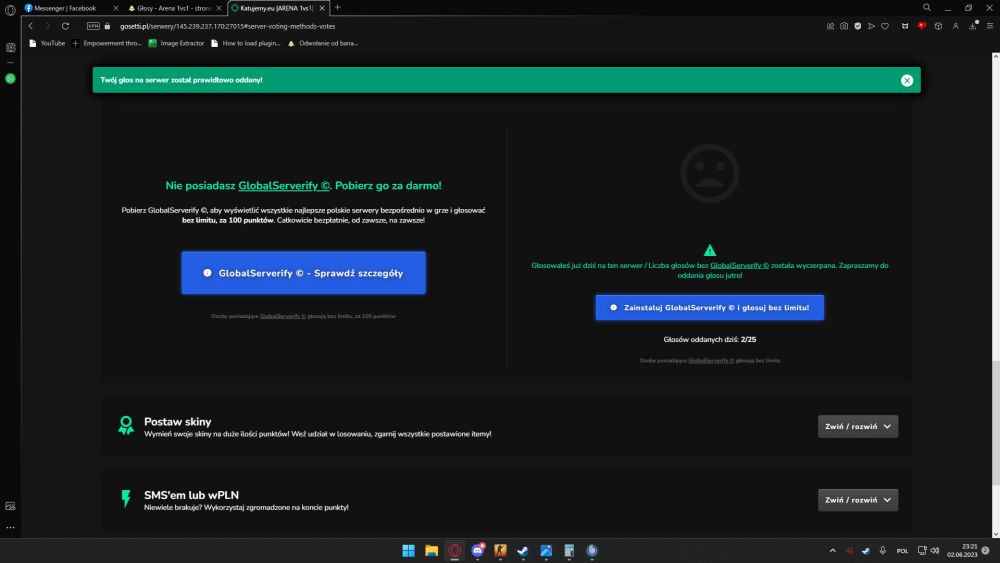
Task: Open the tab search magnifier icon
Action: (927, 8)
